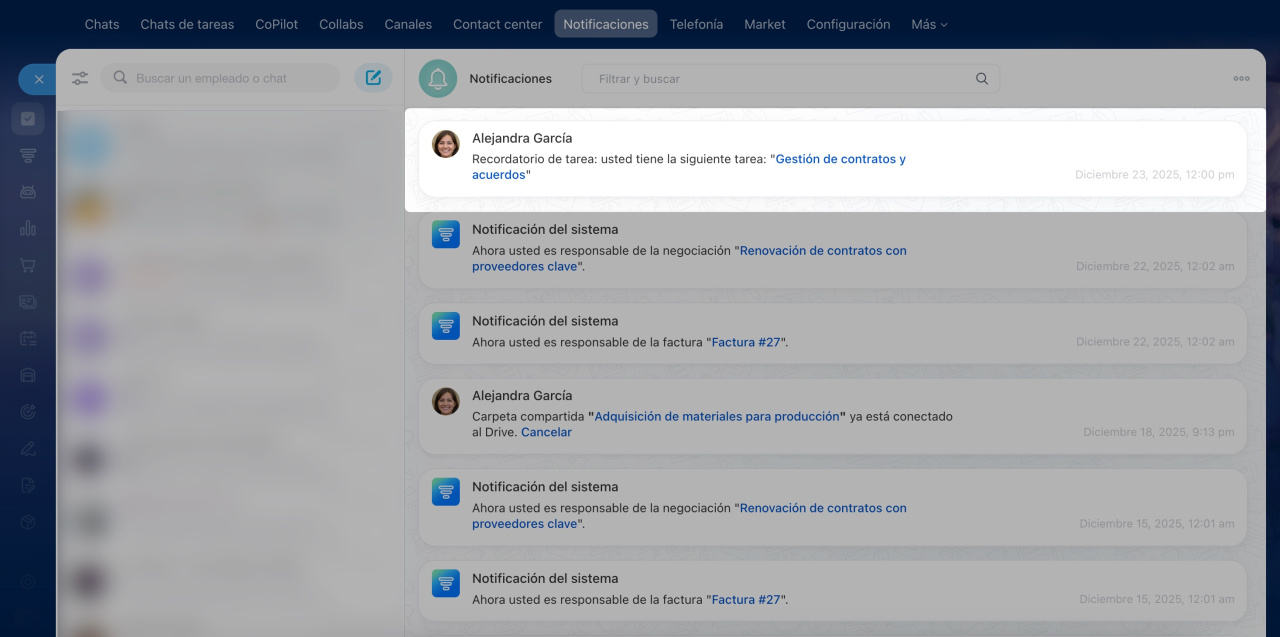Open the tasks checkmark icon in left sidebar

(x=28, y=119)
